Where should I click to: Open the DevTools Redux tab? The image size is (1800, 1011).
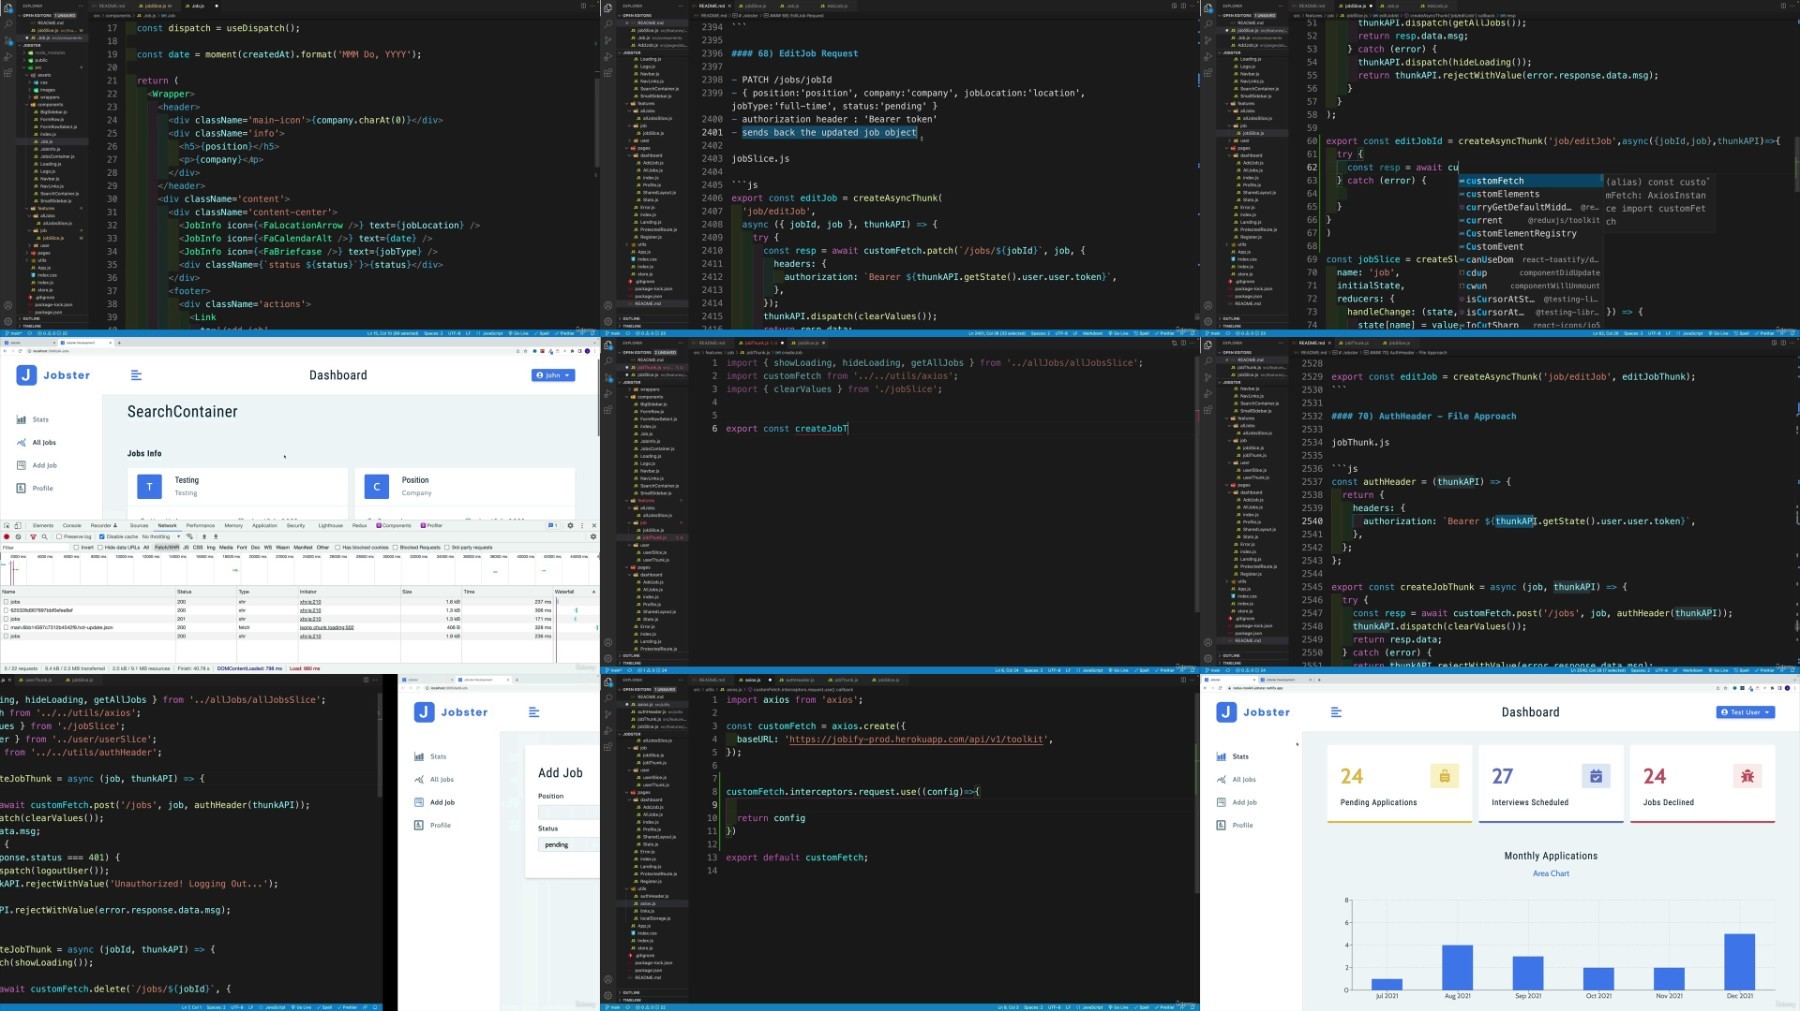click(x=359, y=525)
